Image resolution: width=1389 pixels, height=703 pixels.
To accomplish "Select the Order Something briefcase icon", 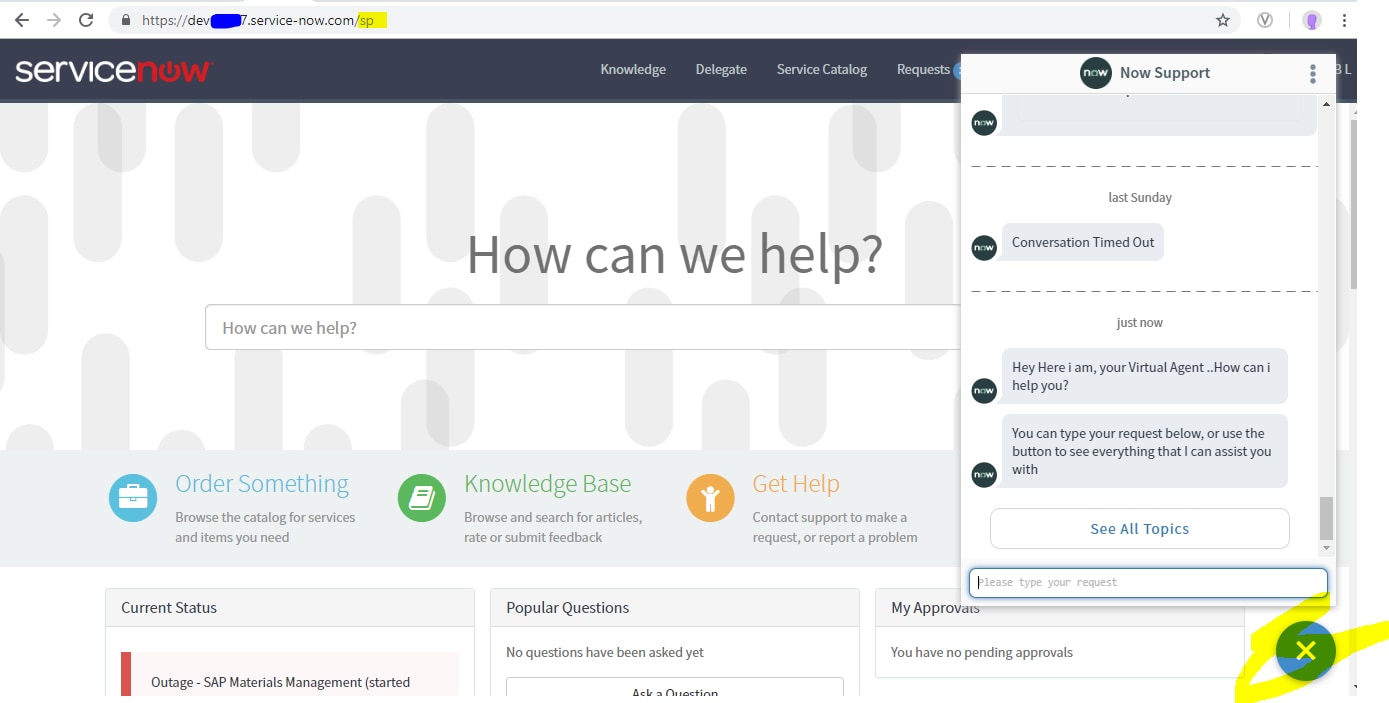I will (x=133, y=497).
